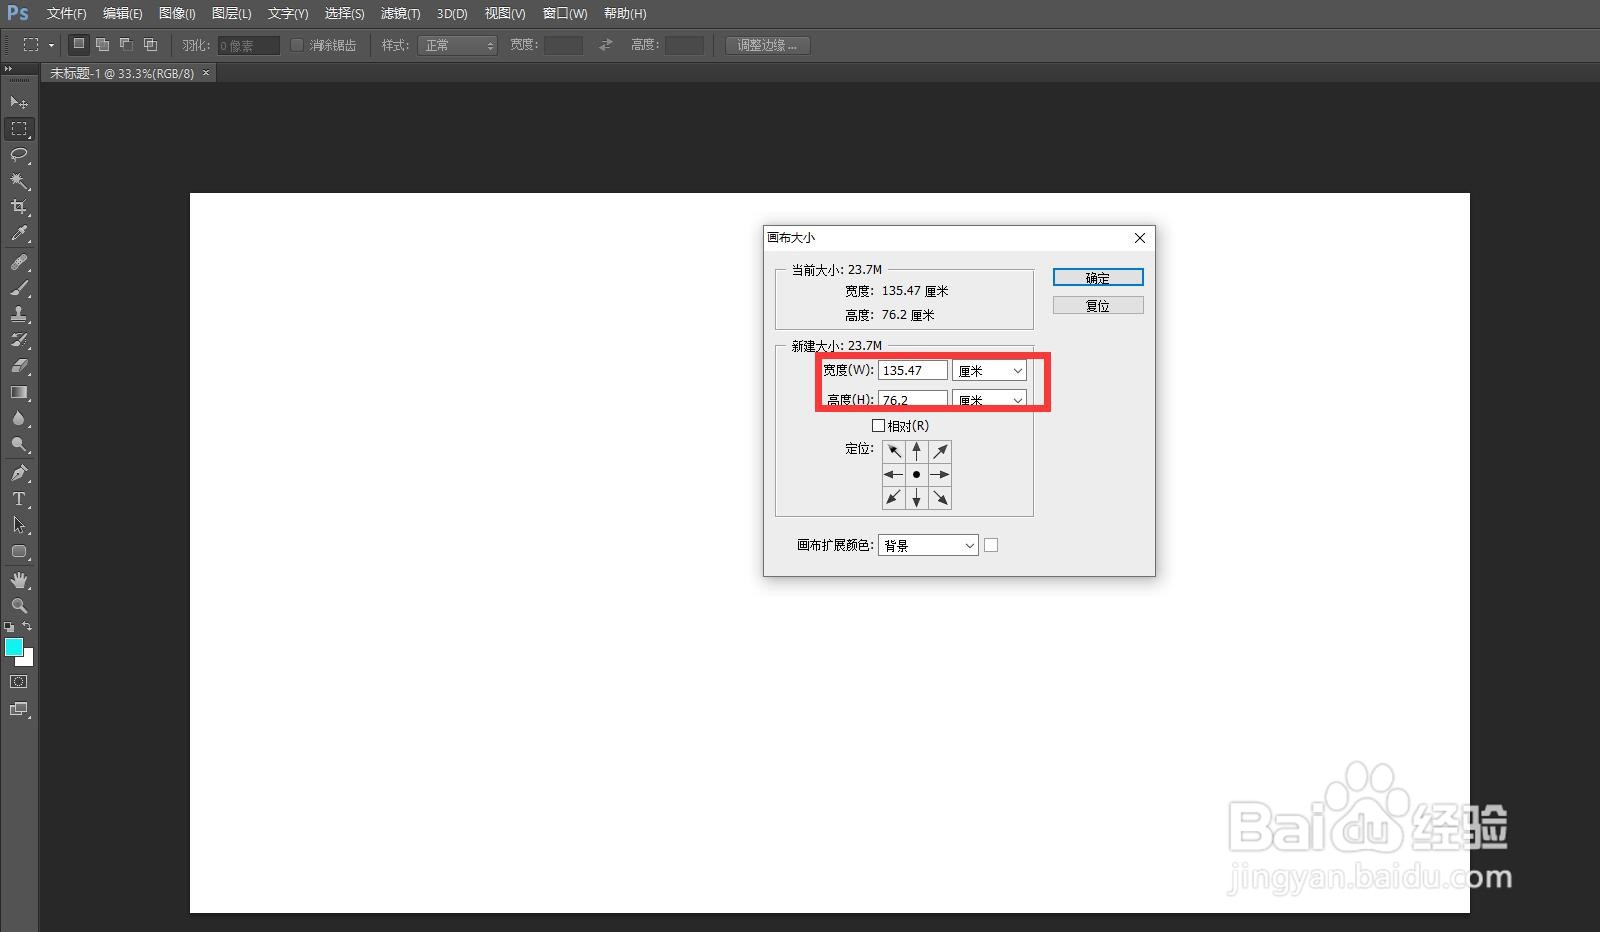This screenshot has height=932, width=1600.
Task: Select the Path Selection tool
Action: 19,525
